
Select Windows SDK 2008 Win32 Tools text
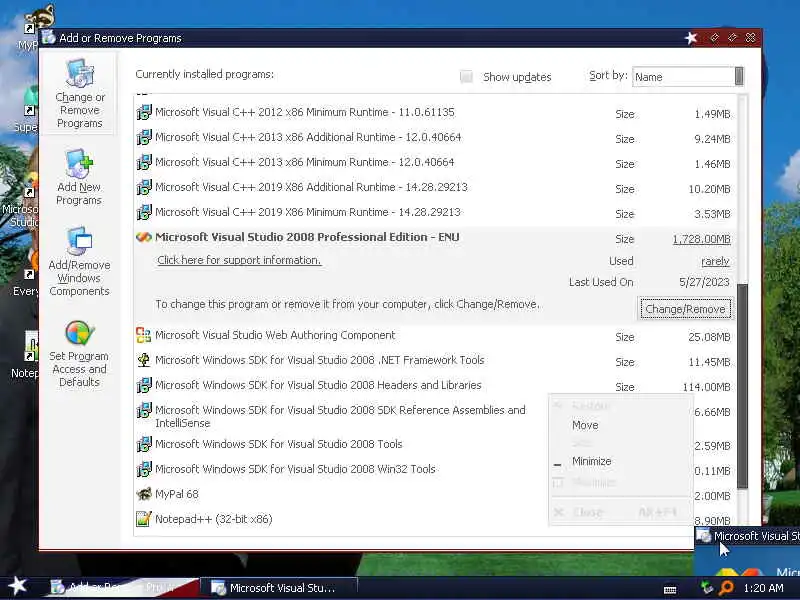click(295, 469)
